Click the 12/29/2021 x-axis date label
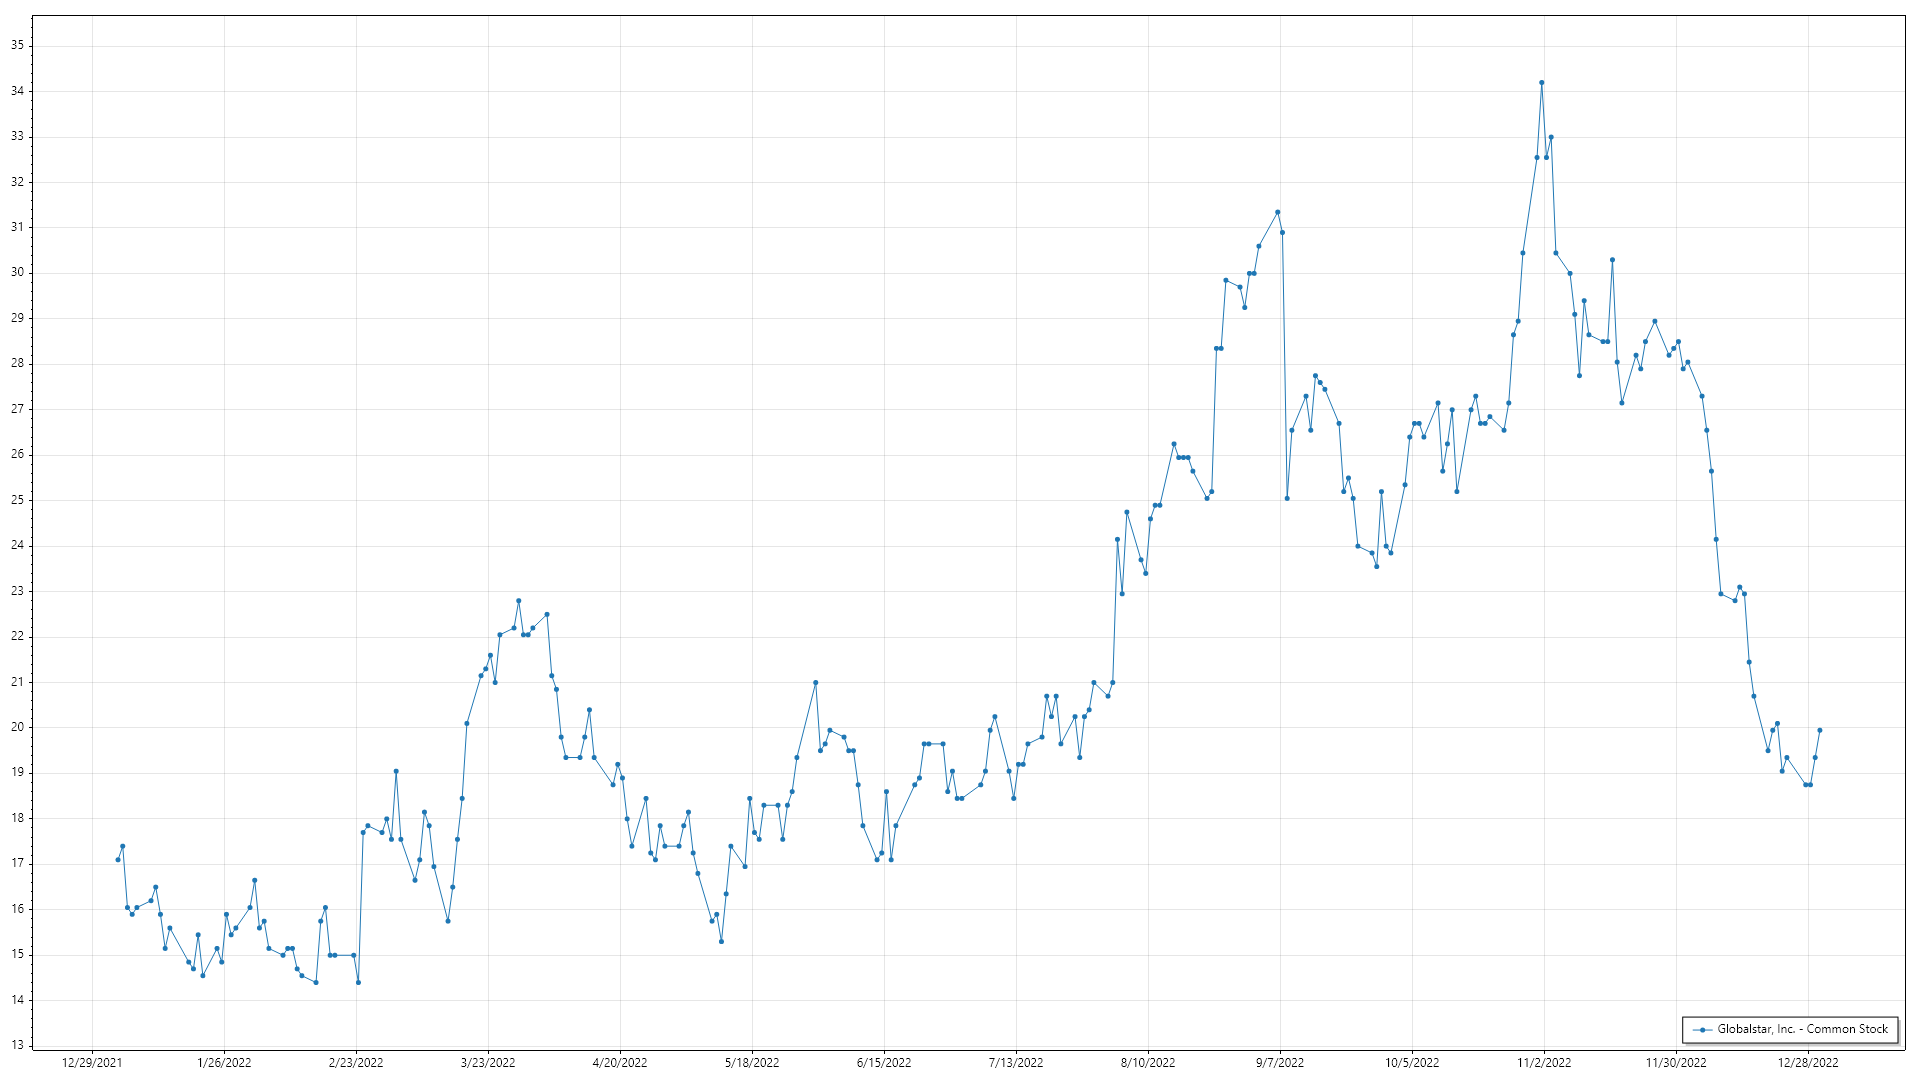 point(92,1063)
